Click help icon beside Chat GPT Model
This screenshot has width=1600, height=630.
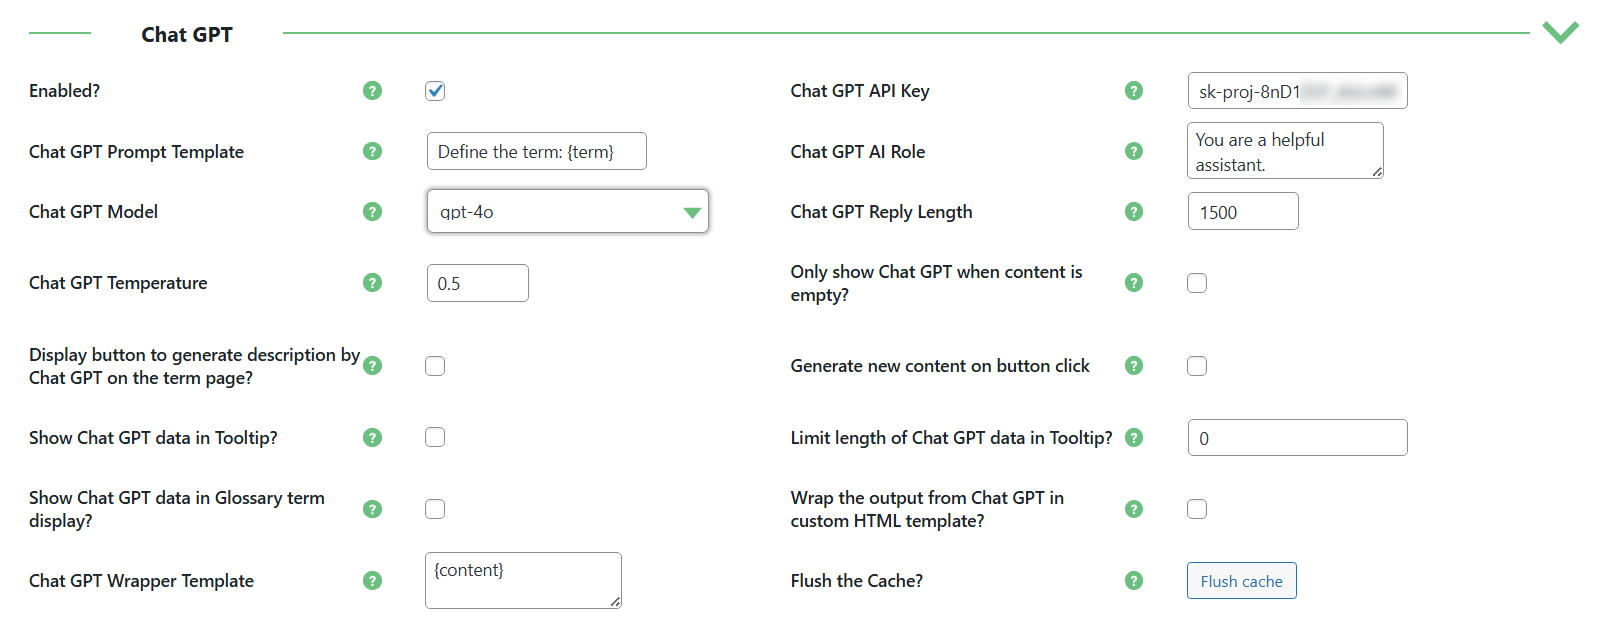pyautogui.click(x=372, y=212)
